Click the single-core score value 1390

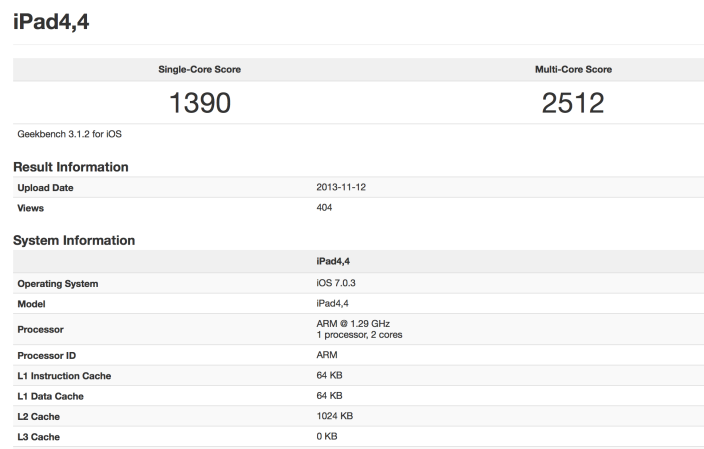click(200, 102)
